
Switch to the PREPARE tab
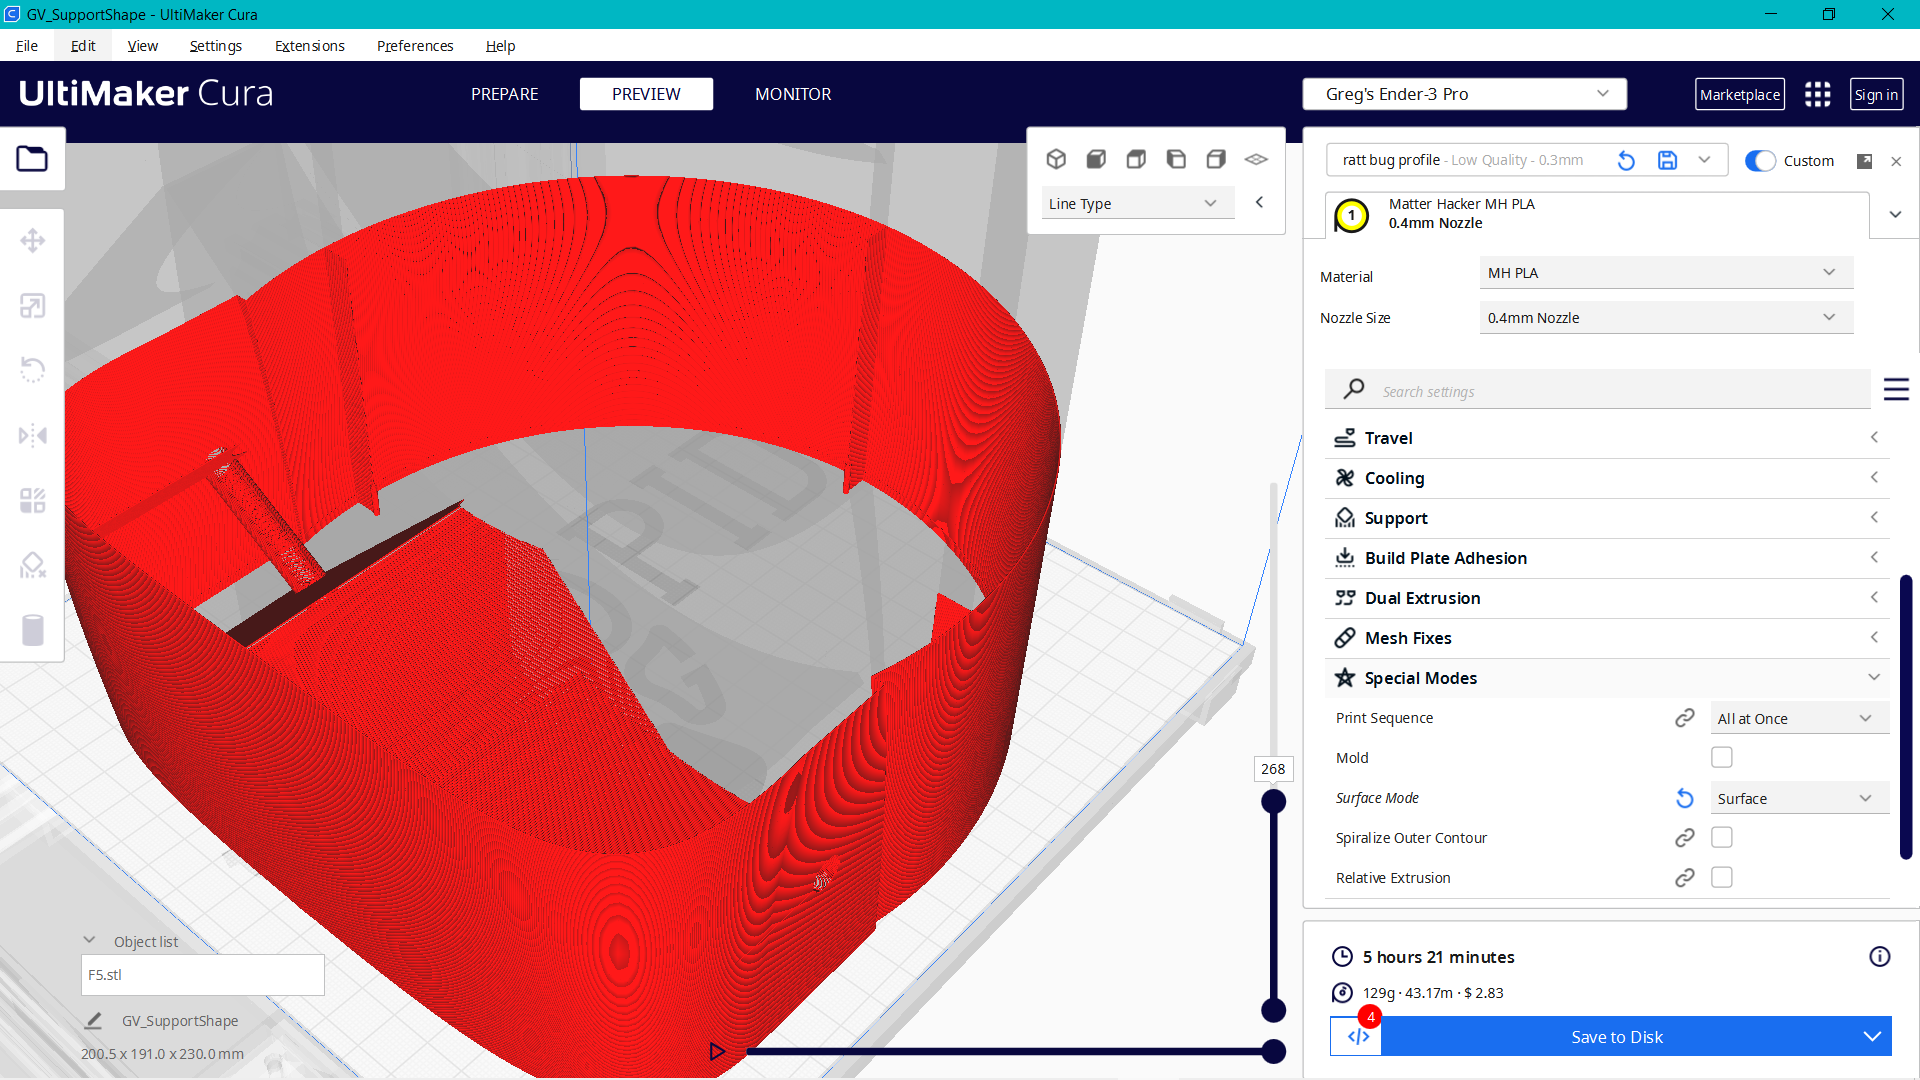click(504, 94)
